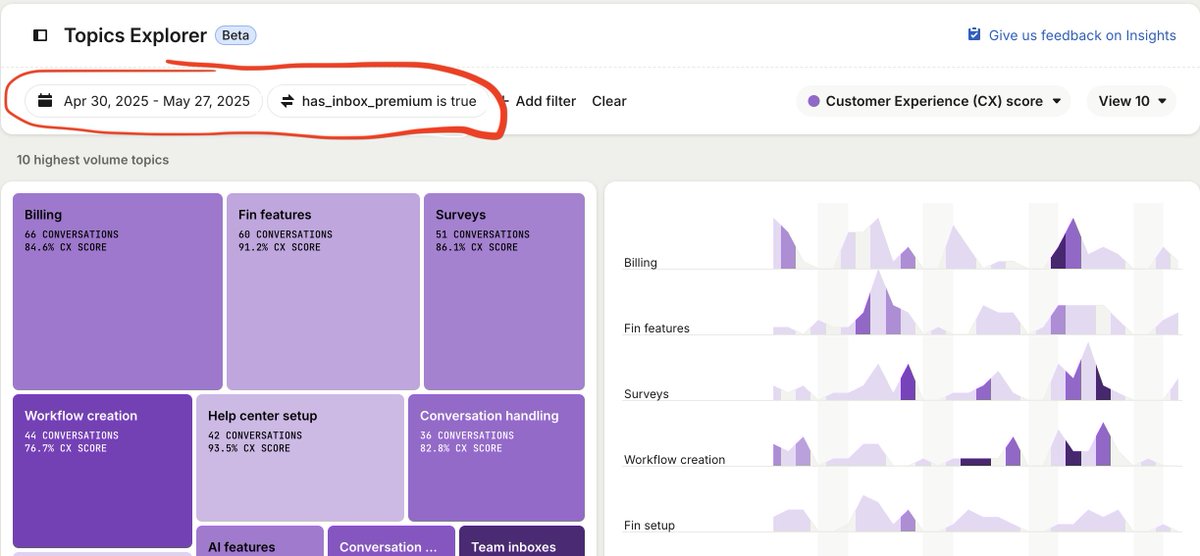Screen dimensions: 1200x556
Task: Edit the has_inbox_premium is true filter
Action: [378, 101]
